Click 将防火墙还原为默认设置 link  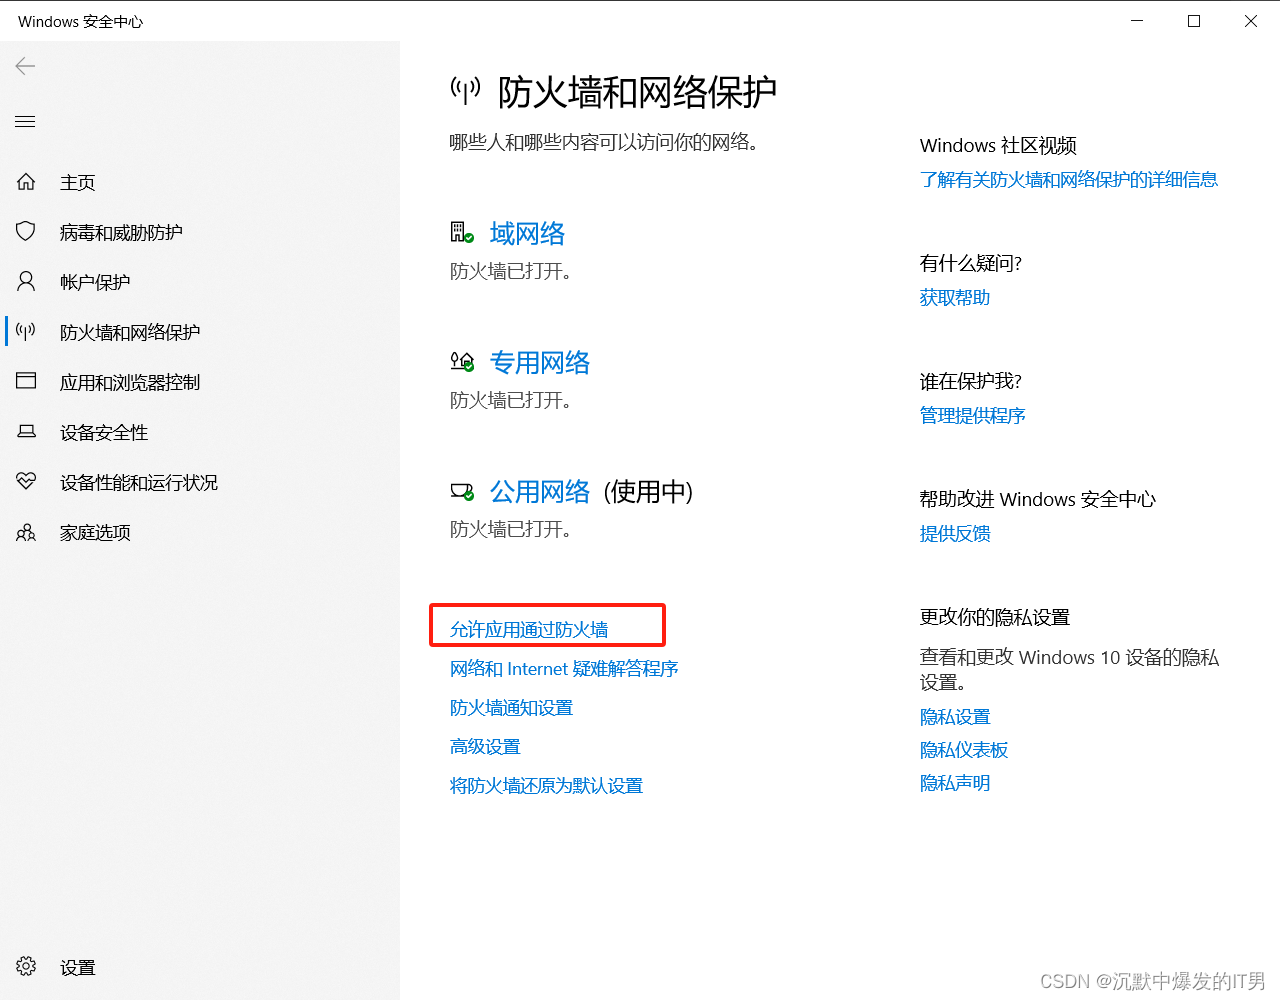[546, 785]
